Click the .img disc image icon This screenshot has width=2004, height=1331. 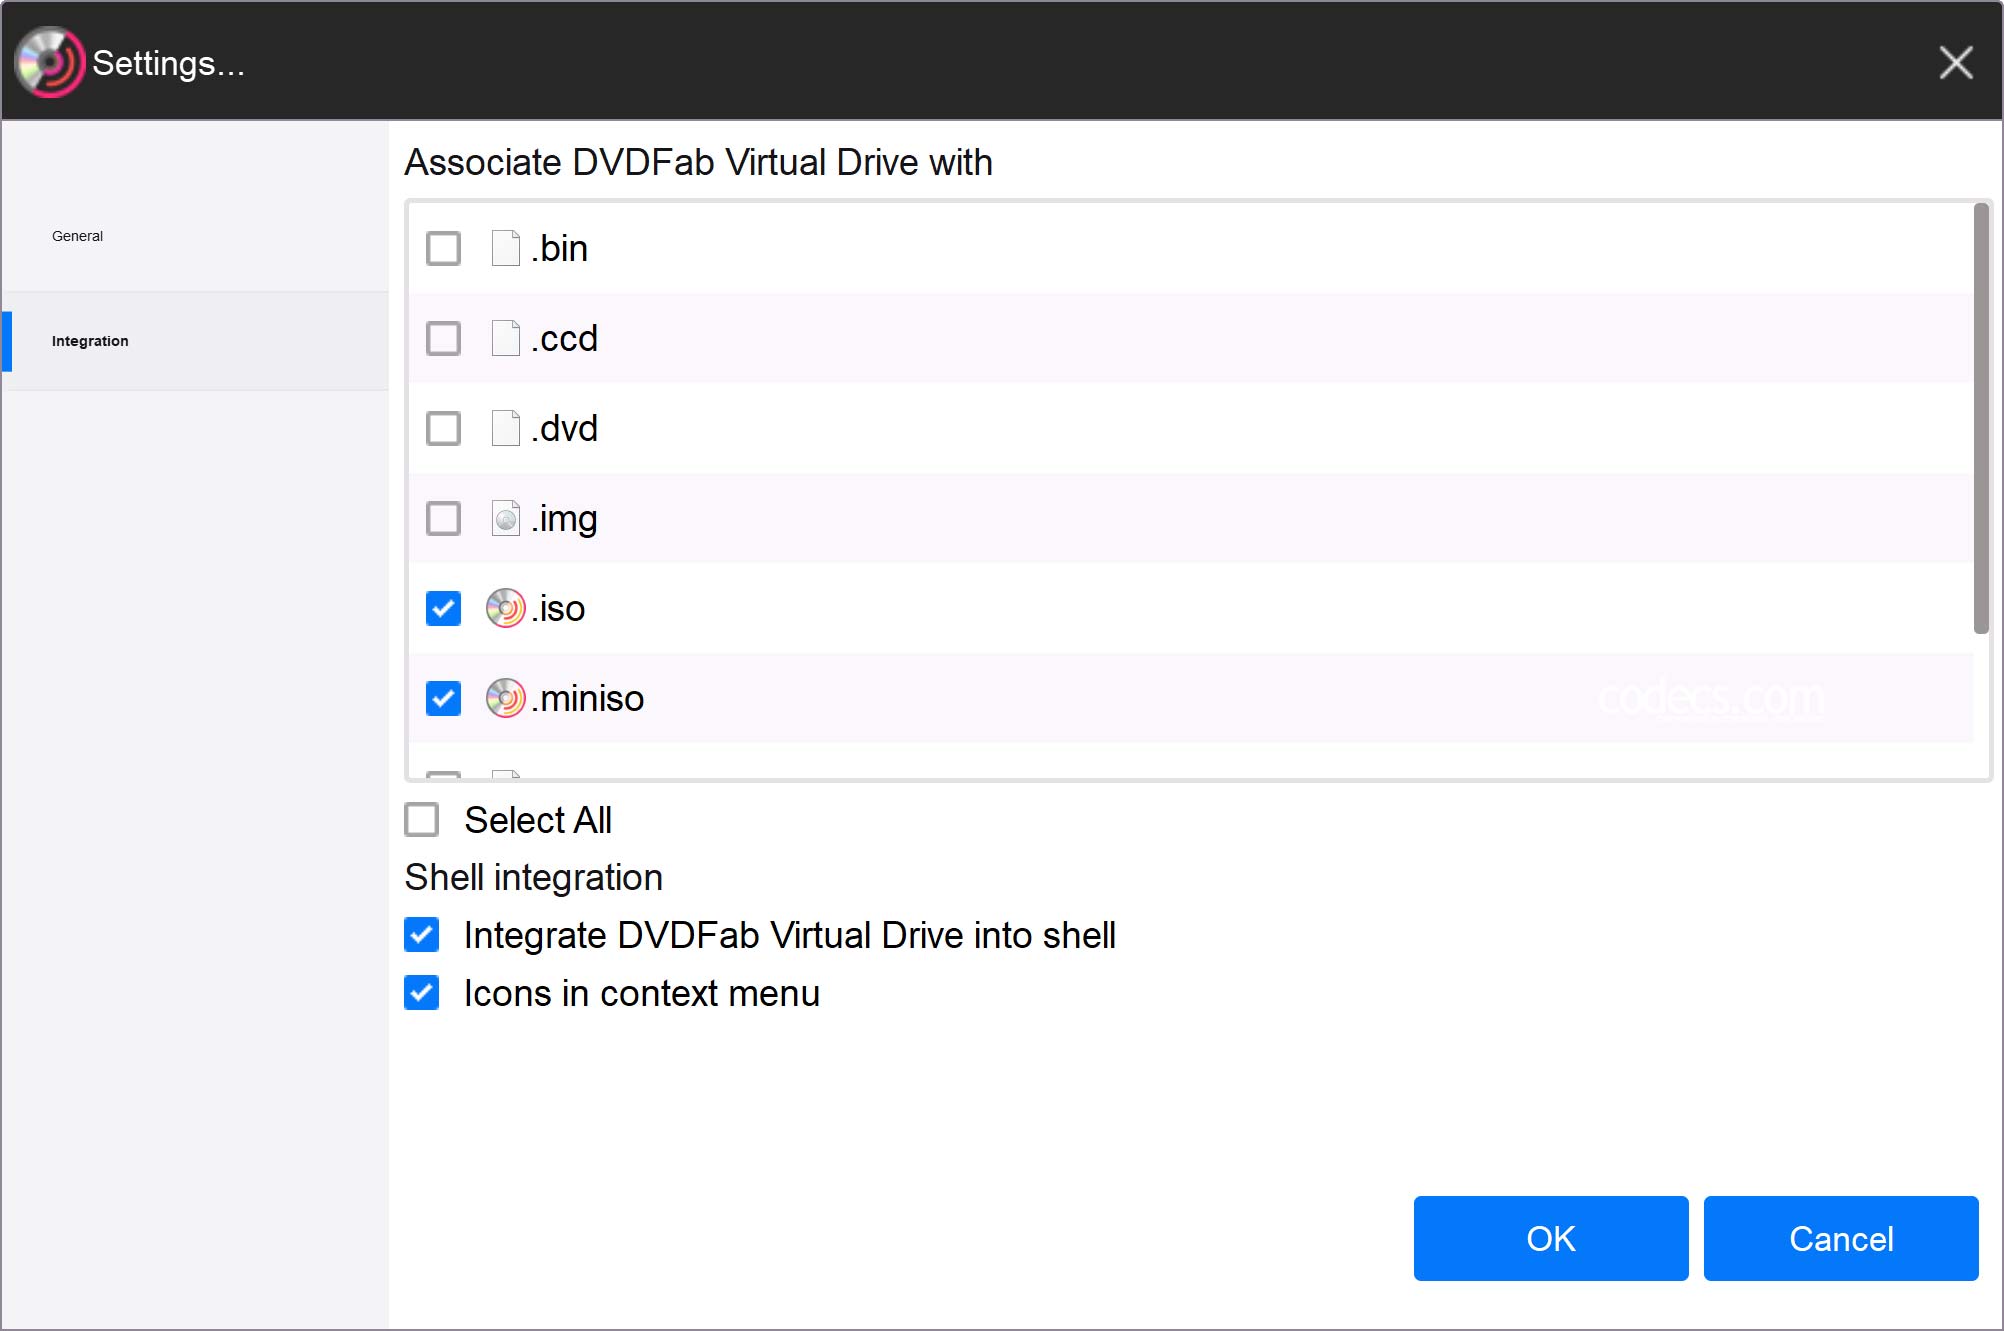click(x=506, y=518)
